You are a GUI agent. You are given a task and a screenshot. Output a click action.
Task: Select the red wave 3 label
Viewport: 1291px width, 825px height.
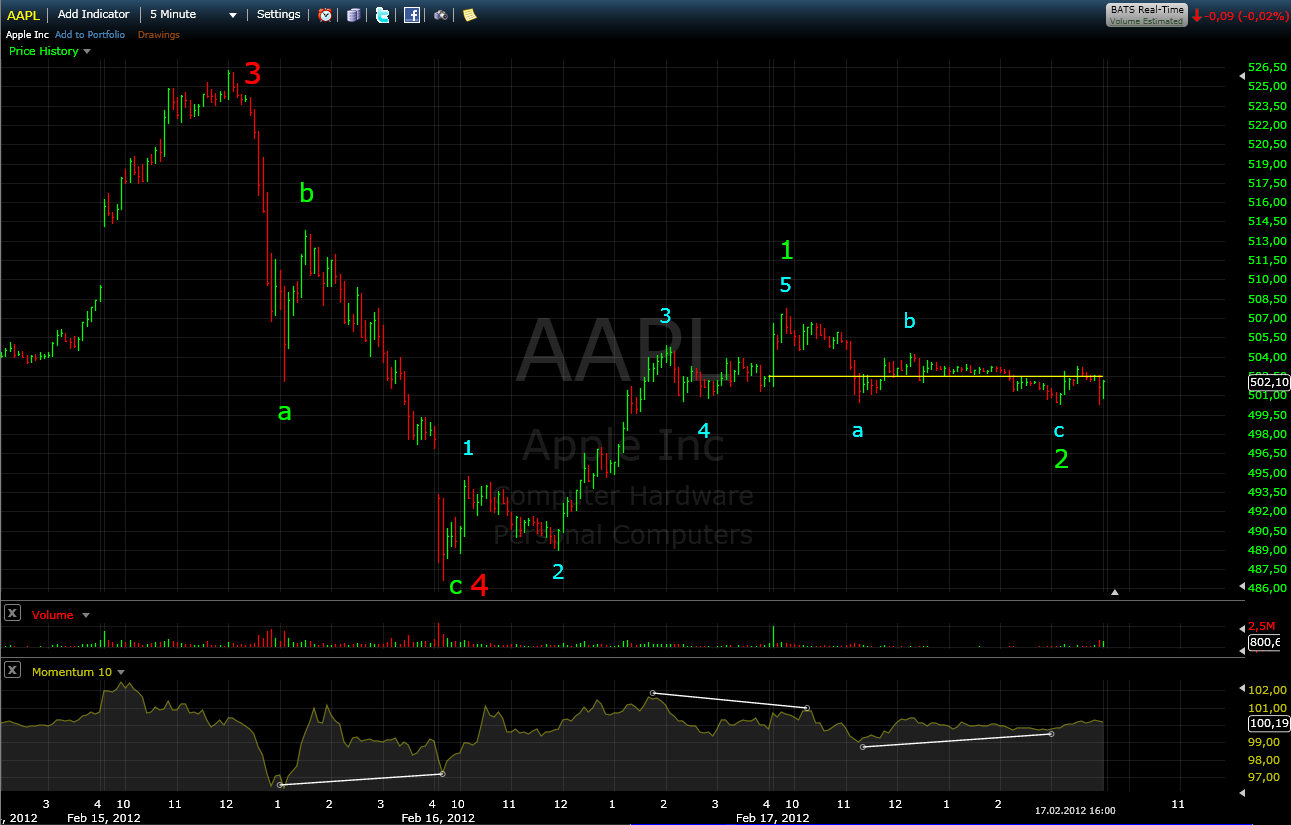coord(253,73)
